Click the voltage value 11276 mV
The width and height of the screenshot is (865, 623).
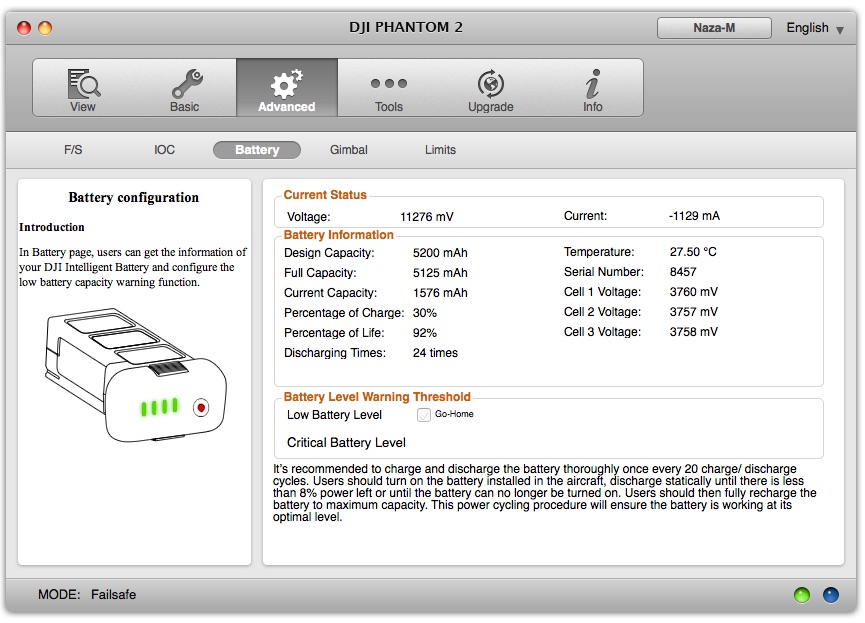pyautogui.click(x=427, y=216)
